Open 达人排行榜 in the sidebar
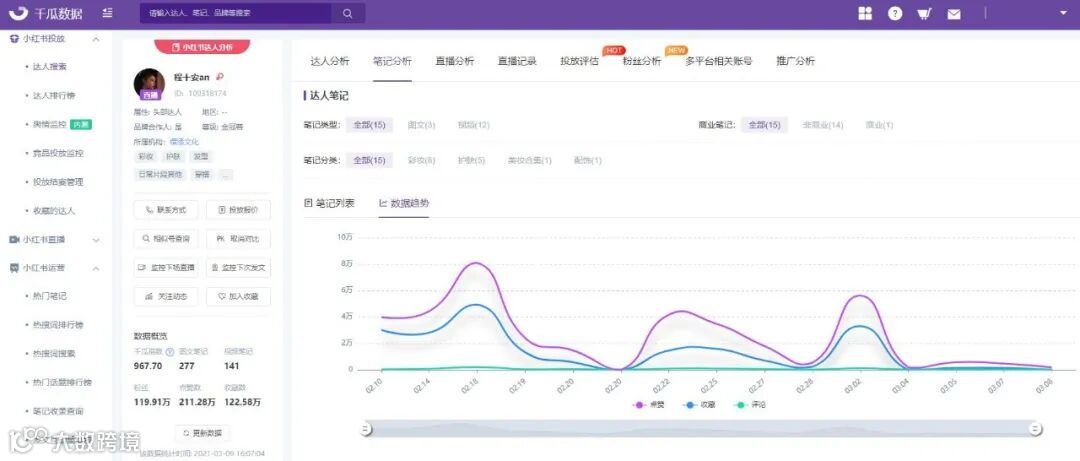This screenshot has width=1080, height=461. [54, 96]
